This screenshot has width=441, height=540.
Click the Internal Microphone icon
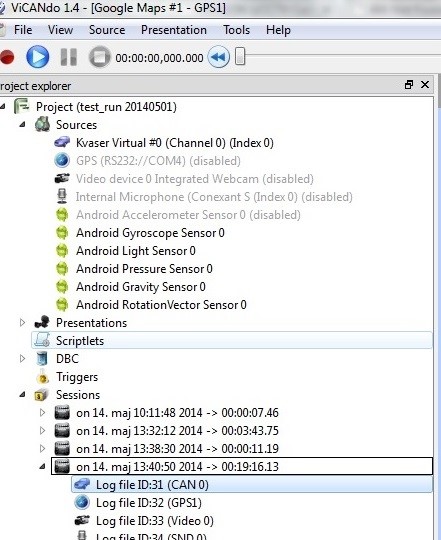point(62,196)
